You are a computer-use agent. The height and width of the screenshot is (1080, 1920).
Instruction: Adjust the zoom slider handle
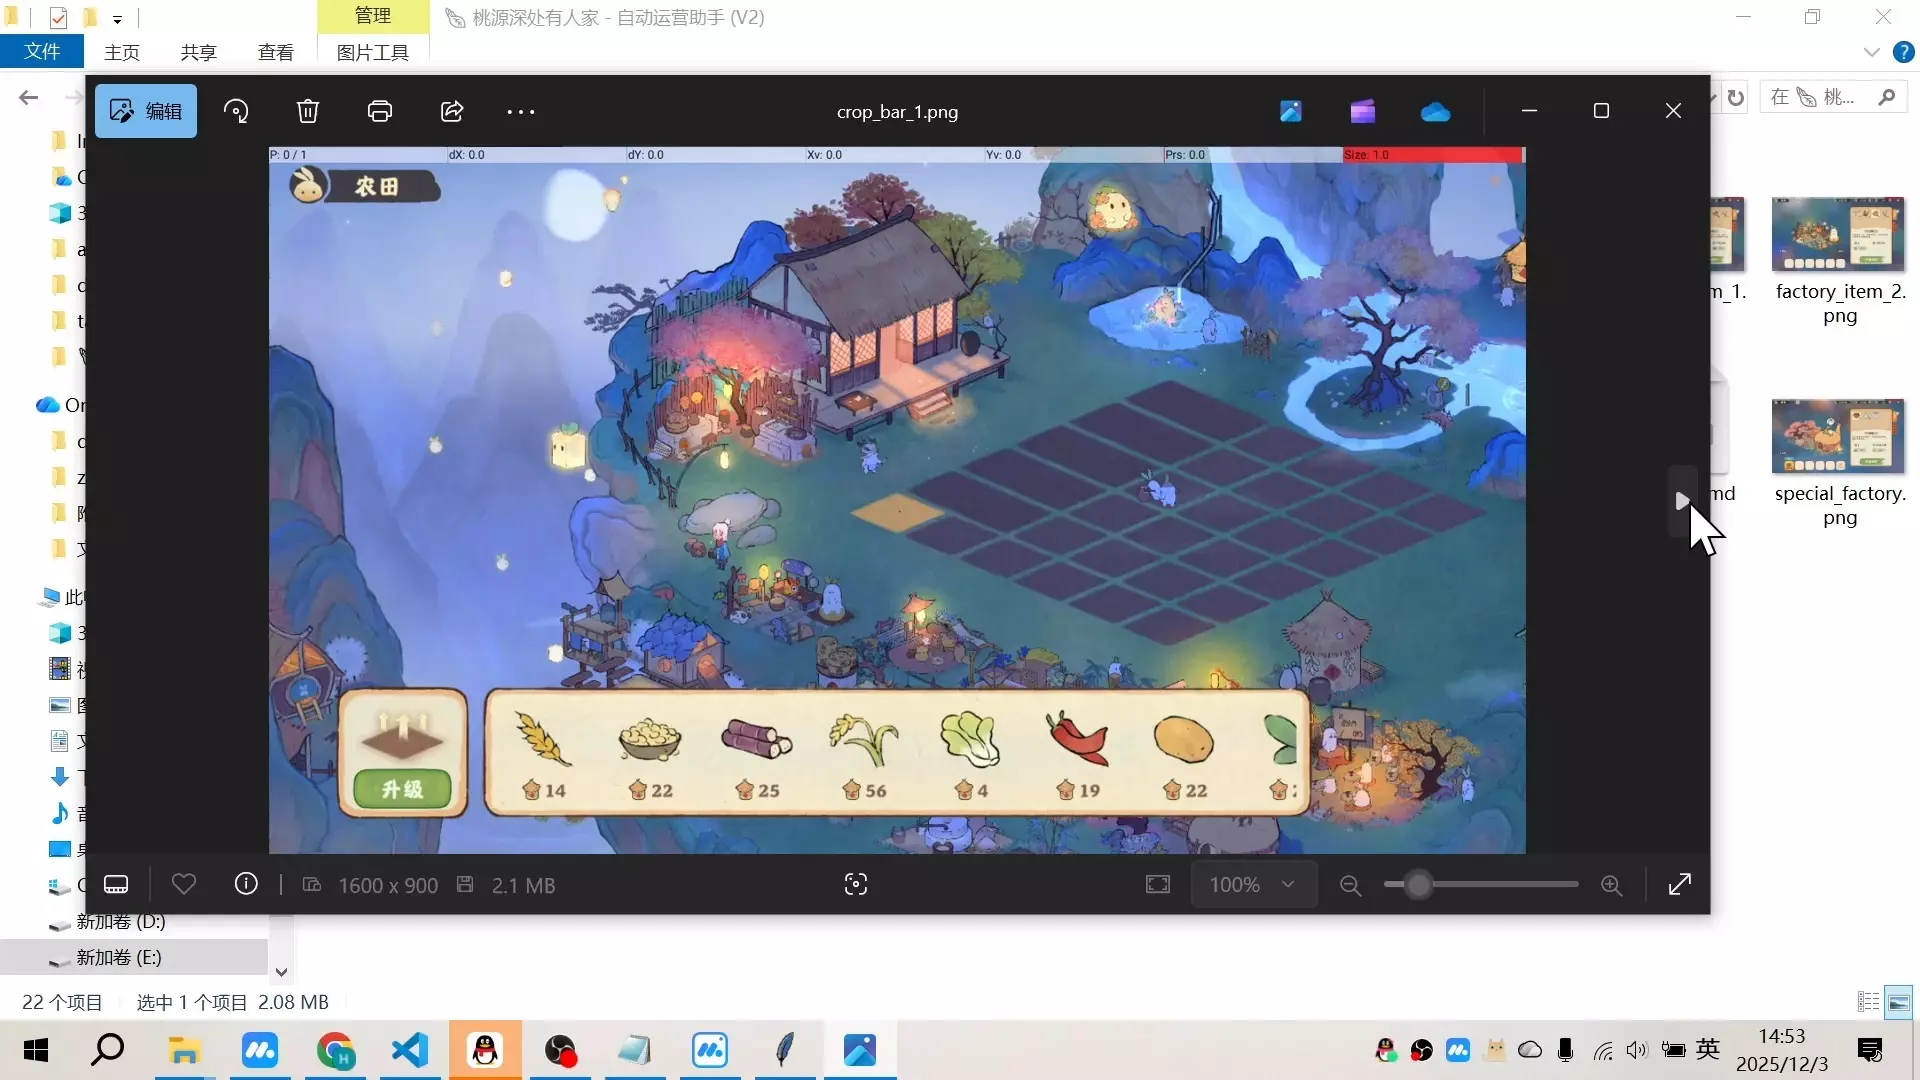1418,885
